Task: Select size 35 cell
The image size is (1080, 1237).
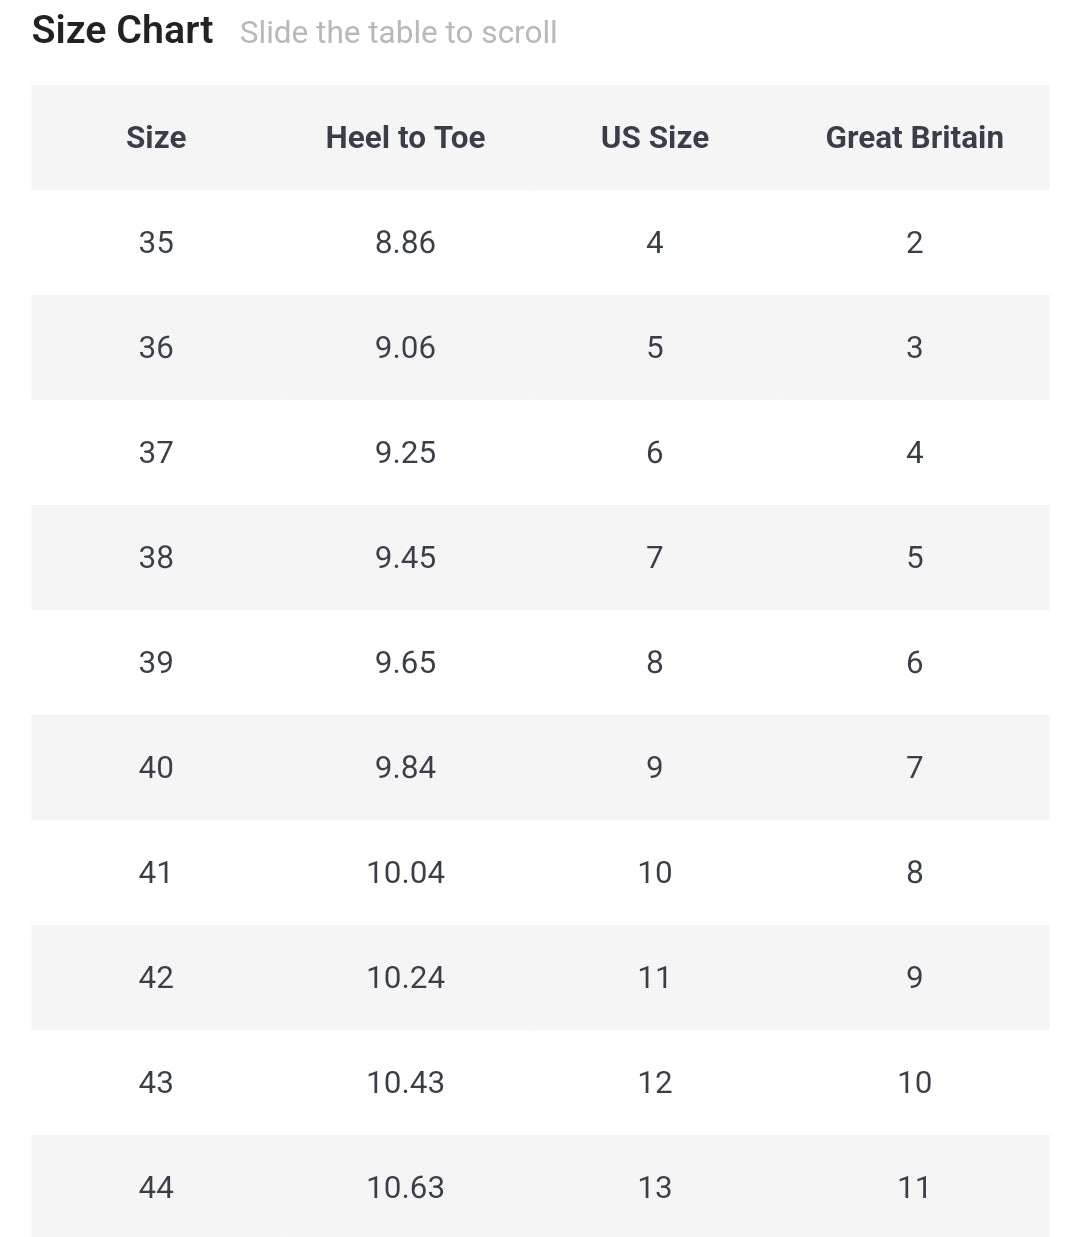Action: 156,242
